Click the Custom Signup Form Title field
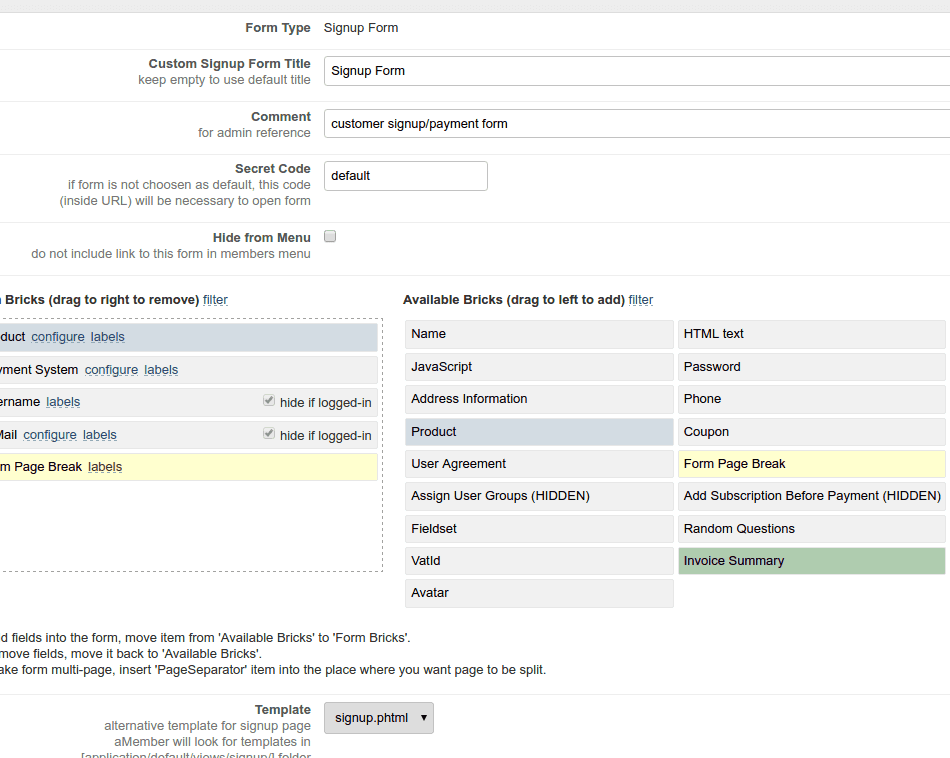 [637, 71]
